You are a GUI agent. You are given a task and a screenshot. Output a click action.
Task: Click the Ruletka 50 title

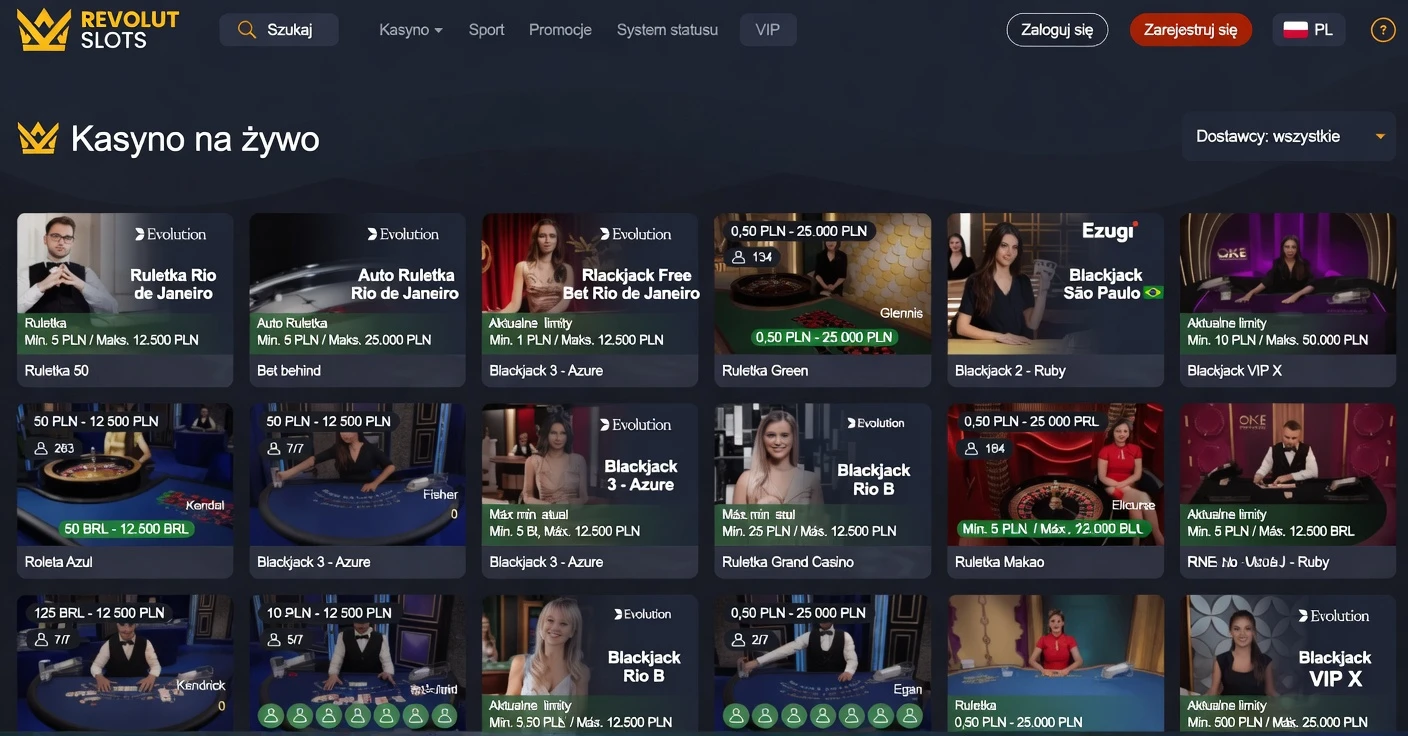click(57, 371)
